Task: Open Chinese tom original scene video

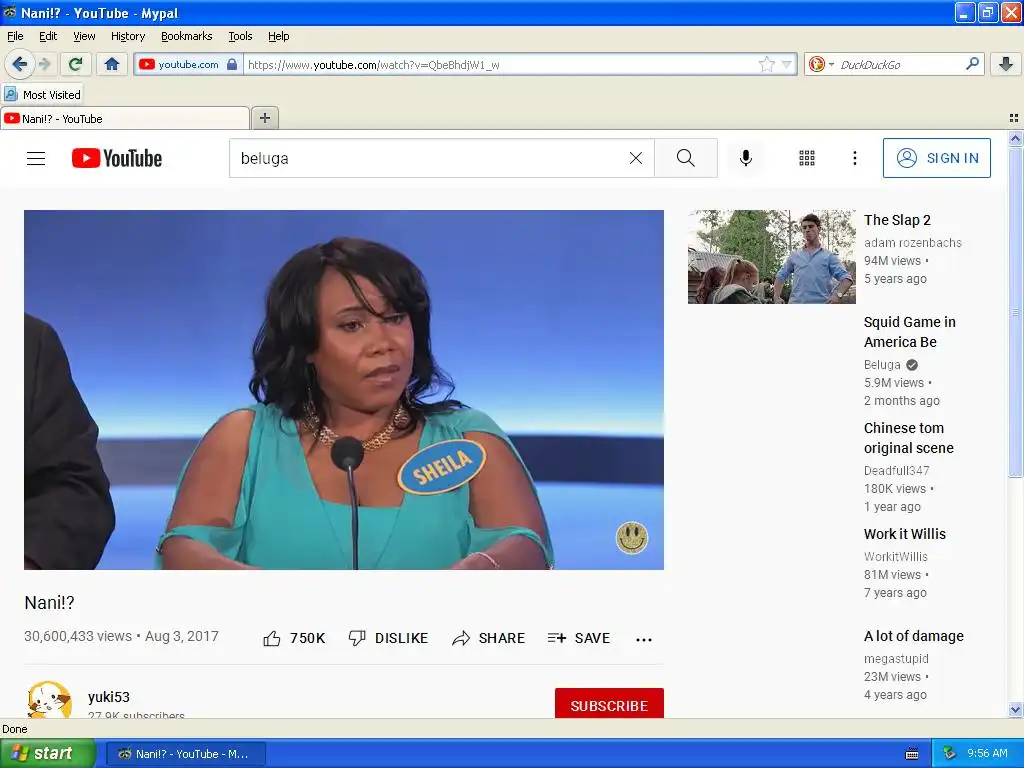Action: point(908,438)
